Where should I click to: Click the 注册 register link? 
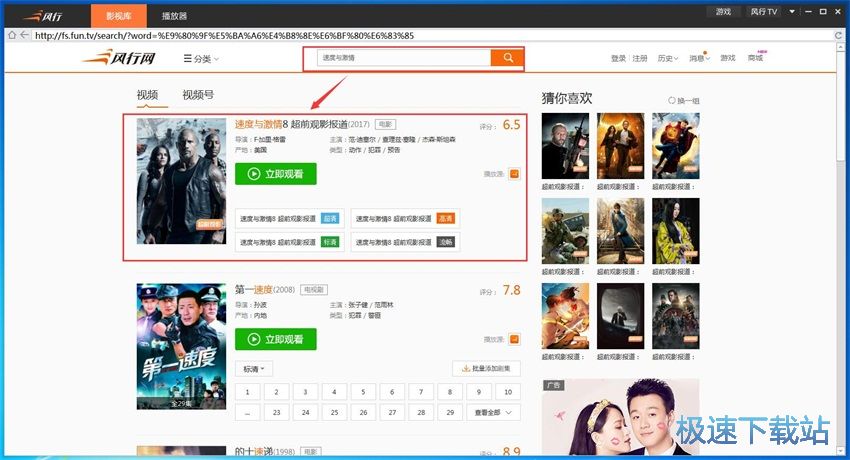pos(640,58)
